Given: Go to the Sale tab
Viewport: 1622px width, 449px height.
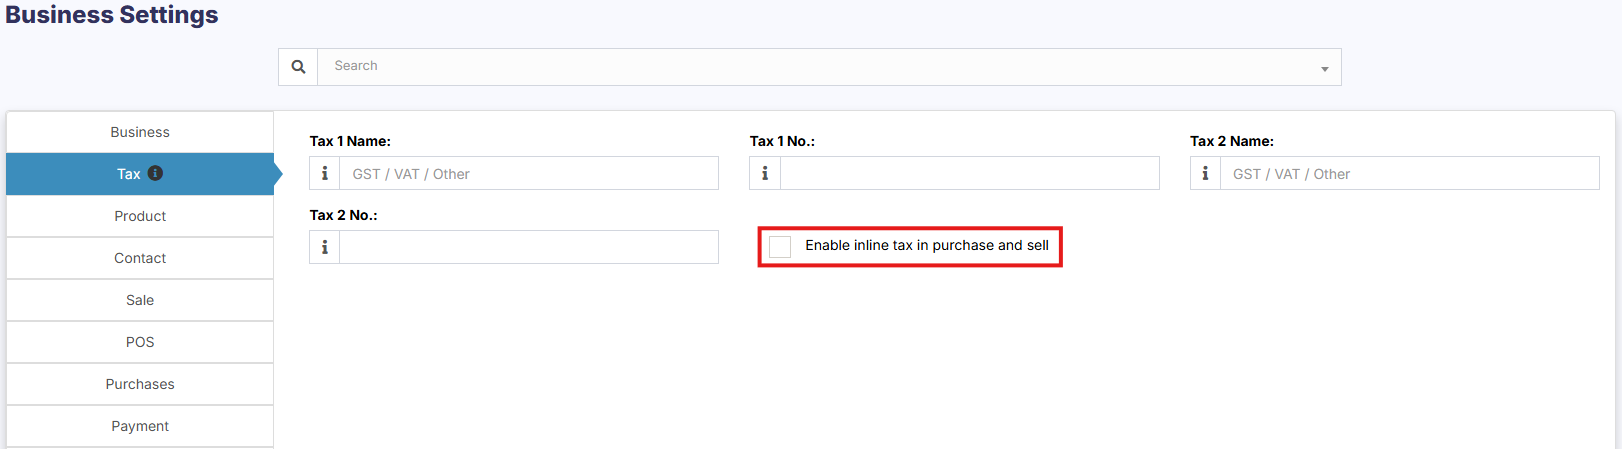Looking at the screenshot, I should pyautogui.click(x=140, y=300).
